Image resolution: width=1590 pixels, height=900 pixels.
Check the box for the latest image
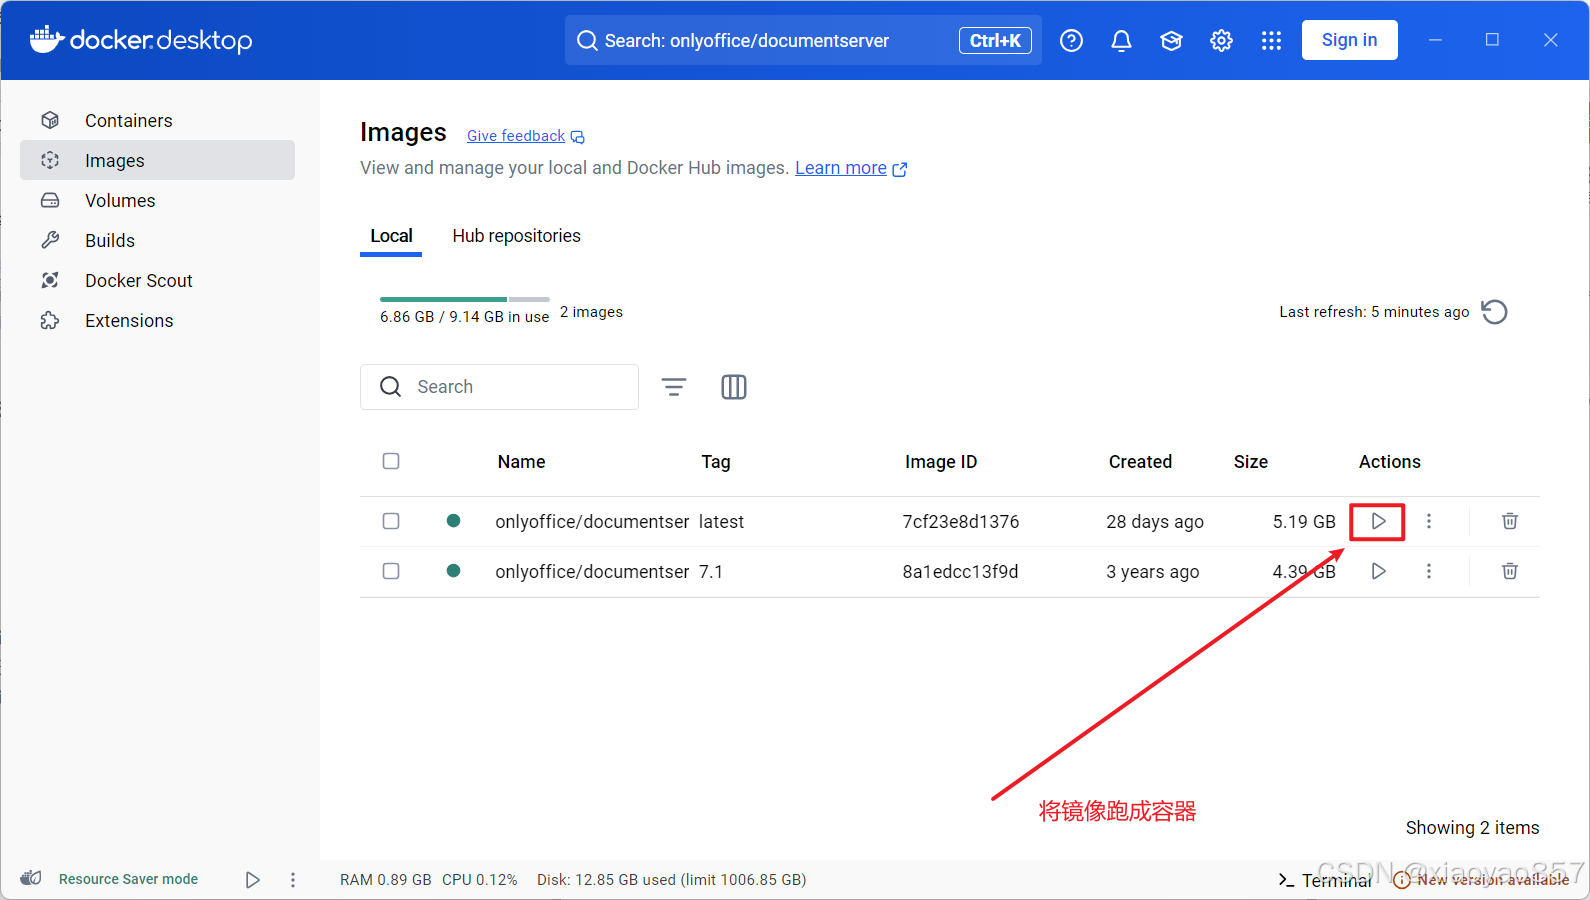391,521
